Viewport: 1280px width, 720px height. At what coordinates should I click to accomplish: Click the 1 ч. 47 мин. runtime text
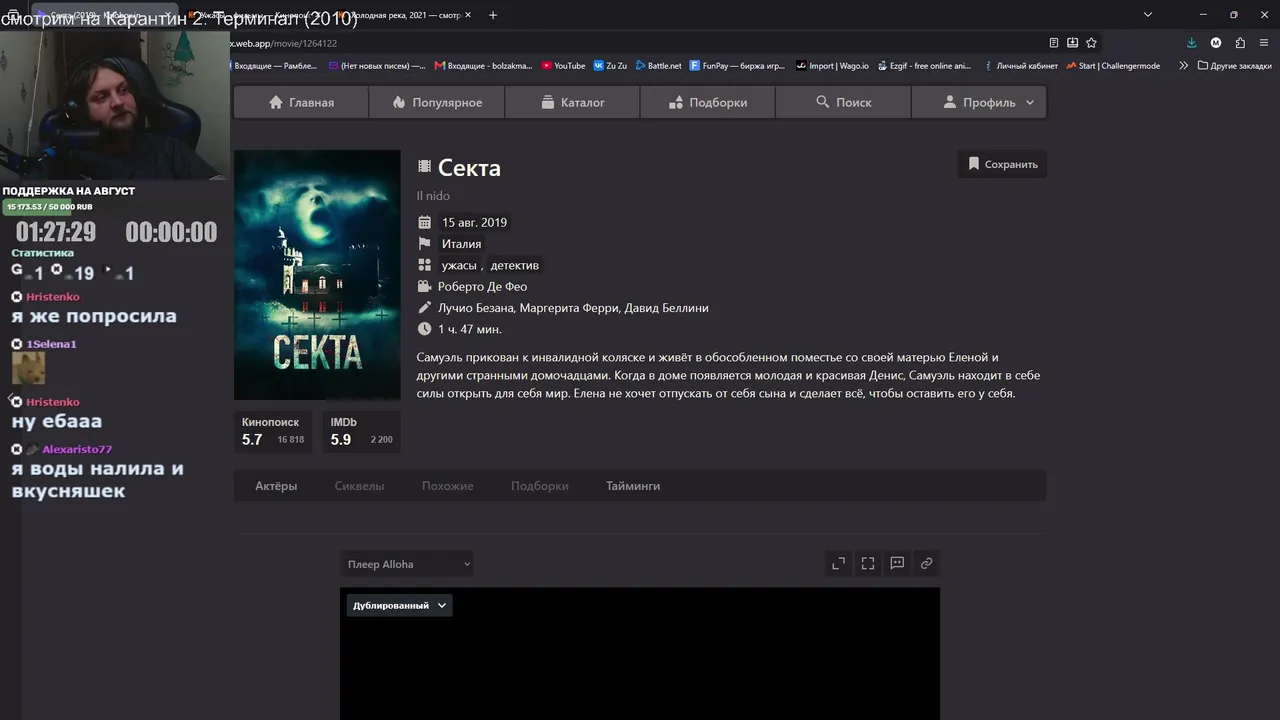[469, 329]
